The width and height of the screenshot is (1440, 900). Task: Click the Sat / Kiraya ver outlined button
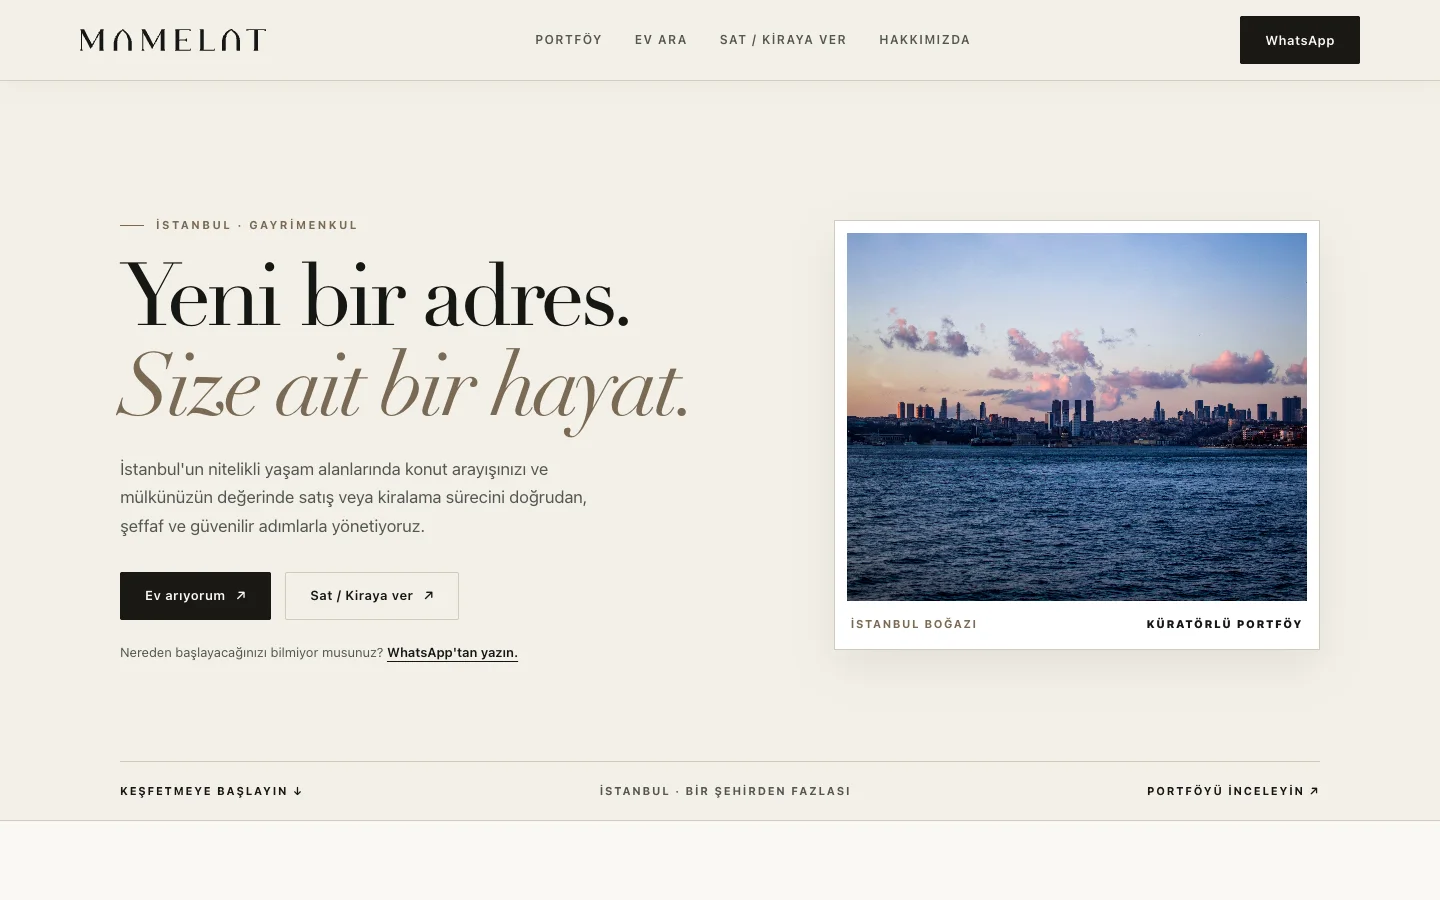coord(372,596)
